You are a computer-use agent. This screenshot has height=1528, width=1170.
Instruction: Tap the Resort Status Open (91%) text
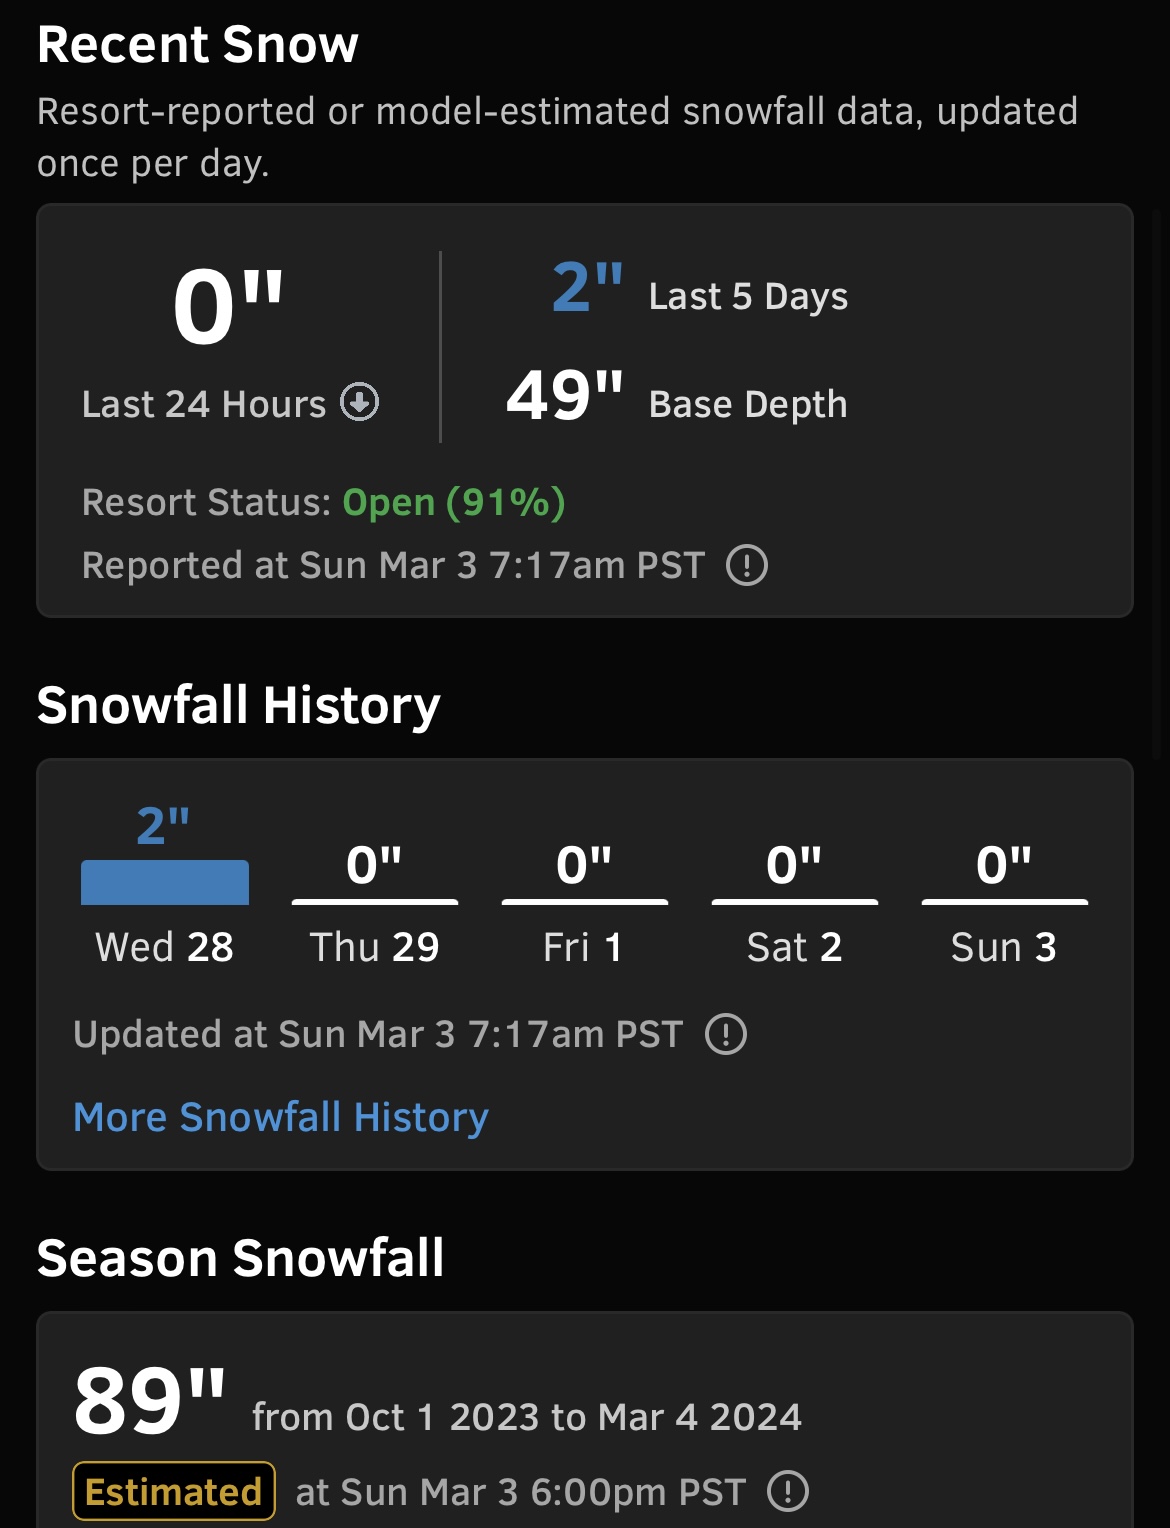click(x=454, y=502)
